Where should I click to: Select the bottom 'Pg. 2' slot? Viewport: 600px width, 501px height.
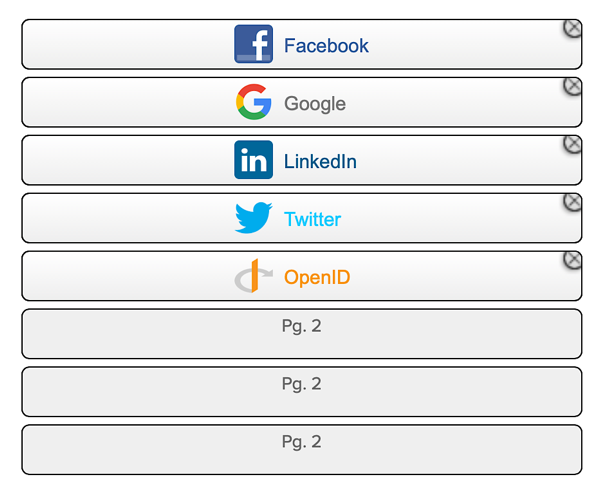pos(301,449)
